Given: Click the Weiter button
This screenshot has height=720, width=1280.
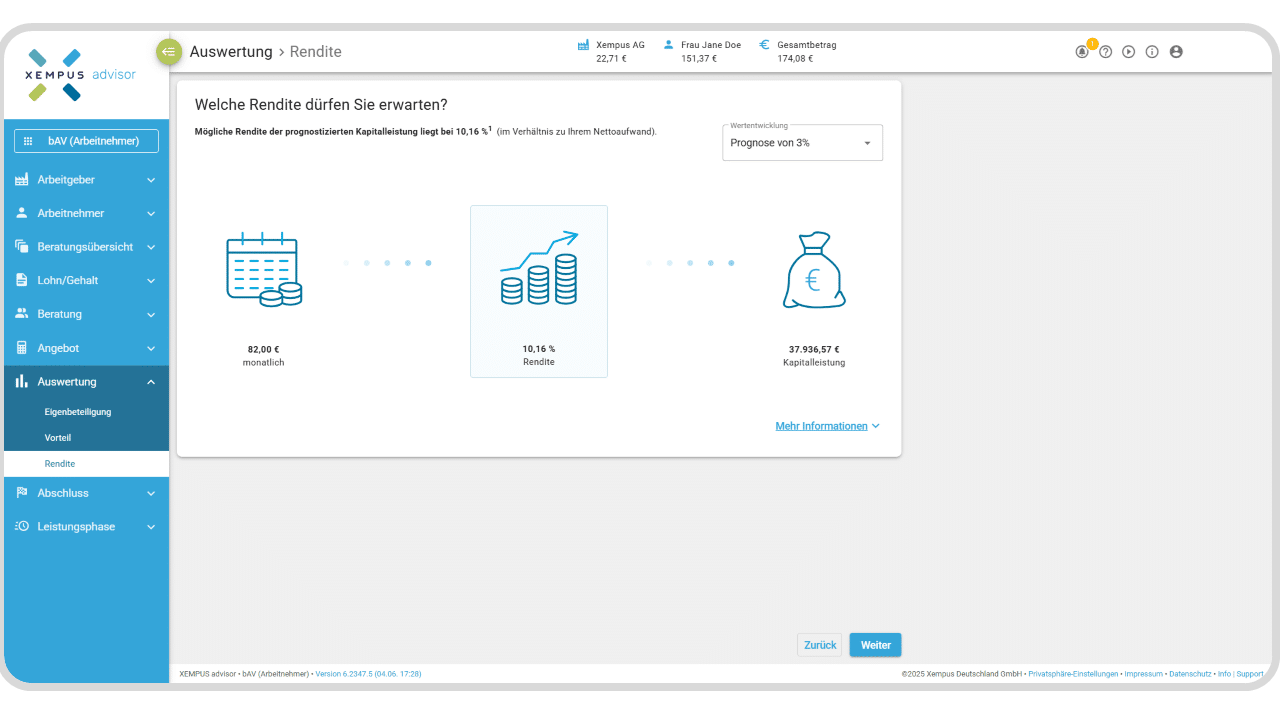Looking at the screenshot, I should click(x=875, y=645).
